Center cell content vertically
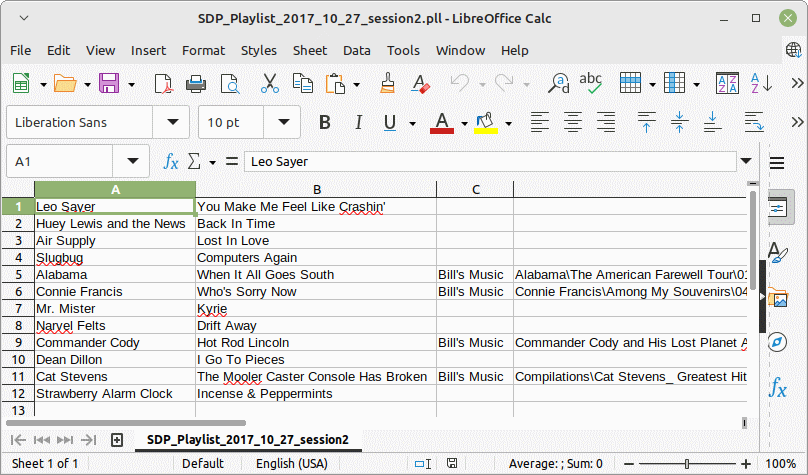Viewport: 808px width, 475px height. pos(680,123)
